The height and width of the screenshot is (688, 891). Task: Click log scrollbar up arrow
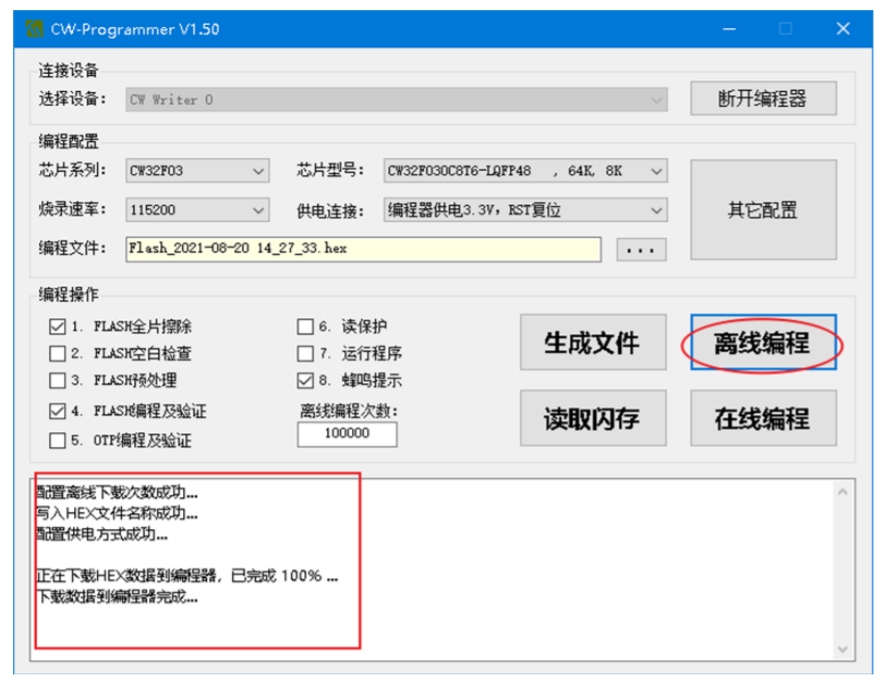(843, 492)
